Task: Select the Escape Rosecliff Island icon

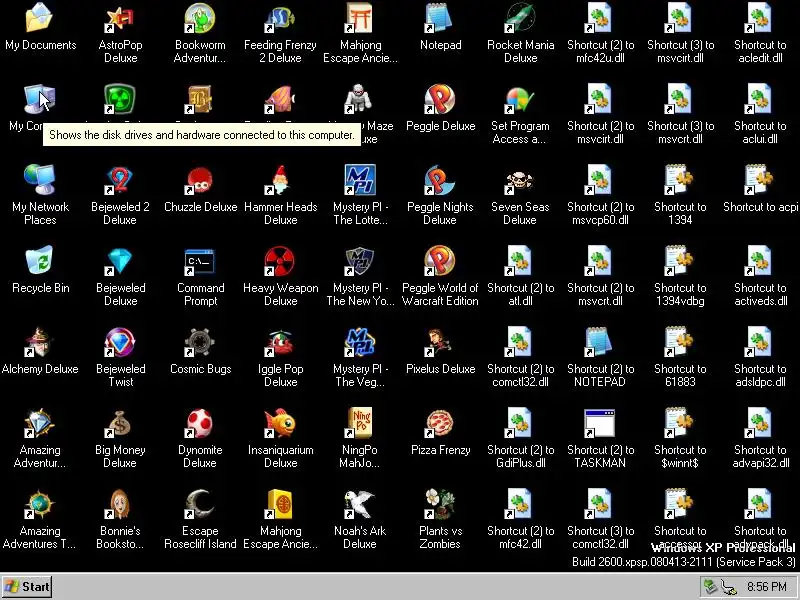Action: coord(200,504)
